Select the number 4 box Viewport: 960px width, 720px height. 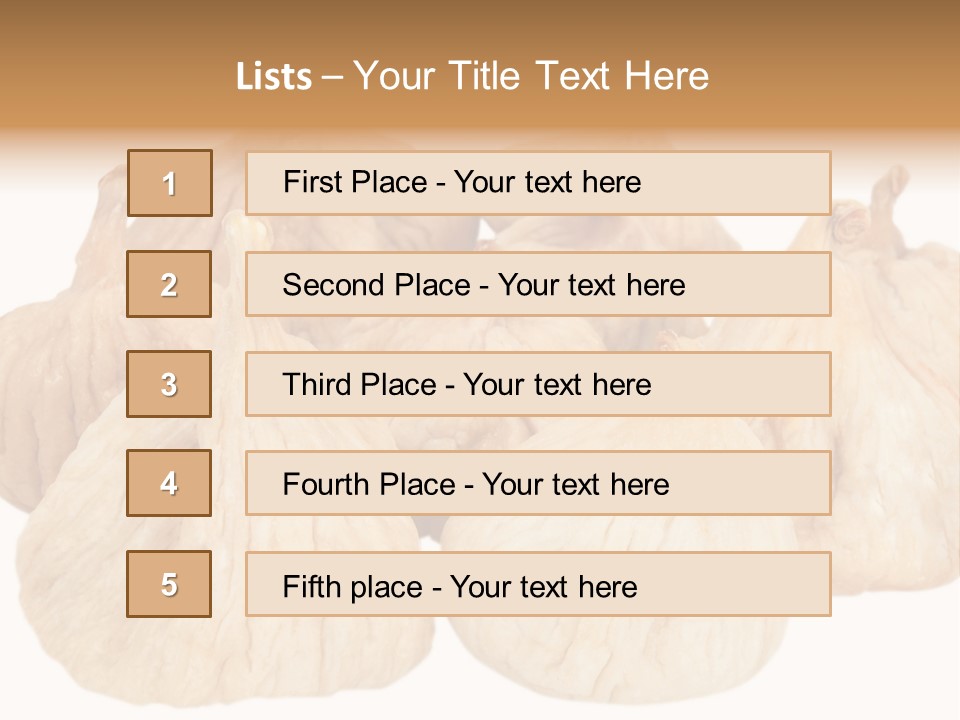pyautogui.click(x=169, y=483)
